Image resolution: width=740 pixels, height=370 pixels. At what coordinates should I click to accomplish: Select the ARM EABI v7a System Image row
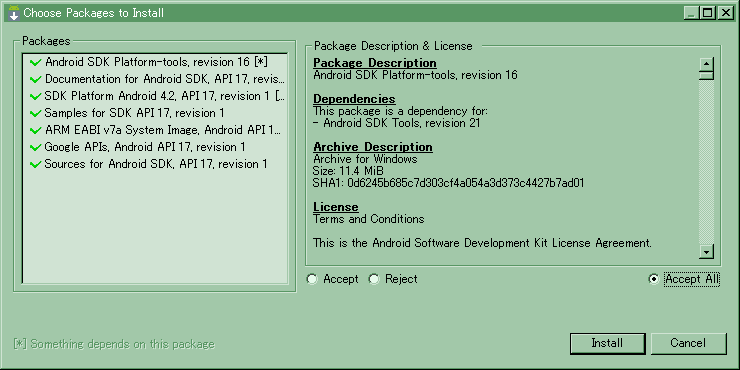point(155,130)
